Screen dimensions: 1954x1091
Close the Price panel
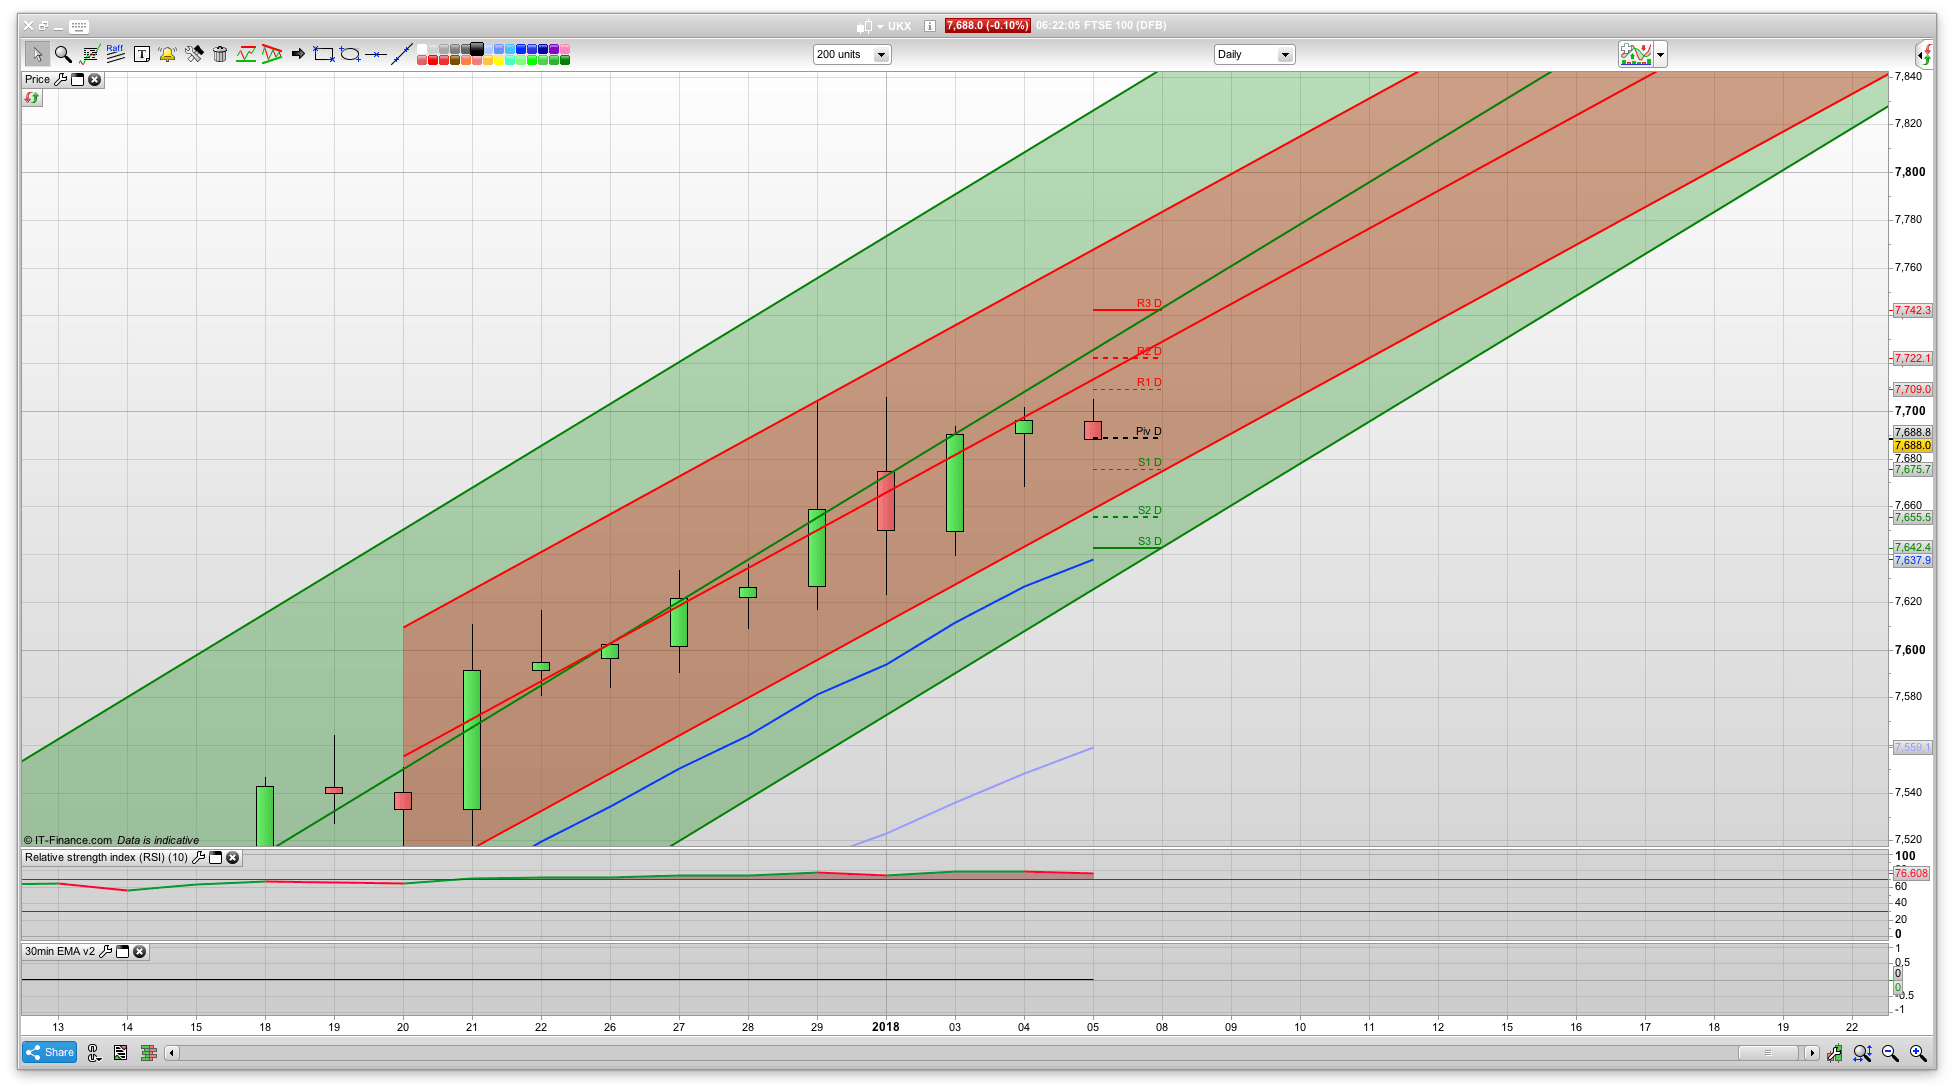tap(95, 79)
